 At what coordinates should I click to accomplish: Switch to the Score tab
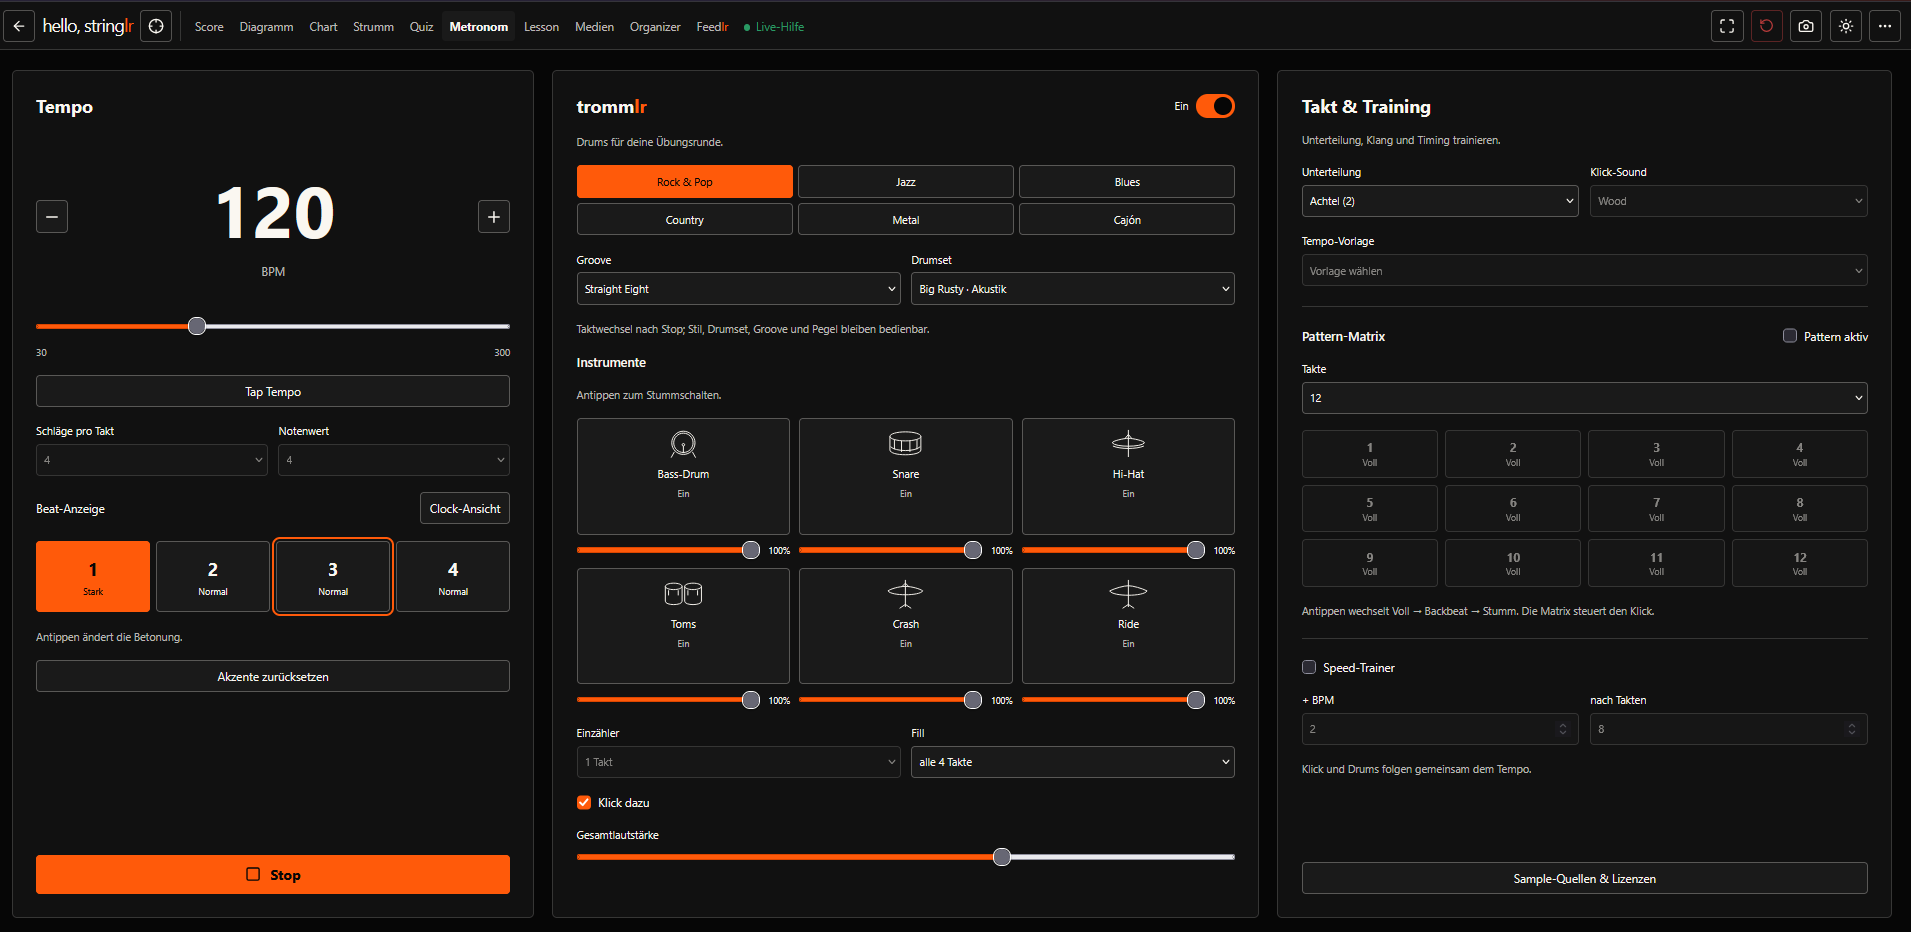click(x=209, y=27)
